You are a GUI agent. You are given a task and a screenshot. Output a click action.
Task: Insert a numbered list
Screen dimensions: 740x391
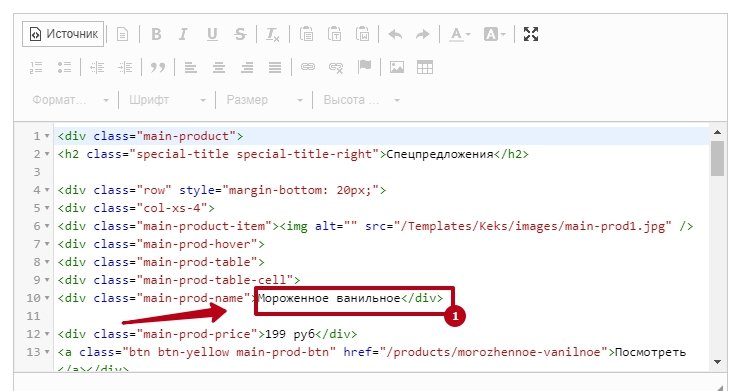click(36, 68)
